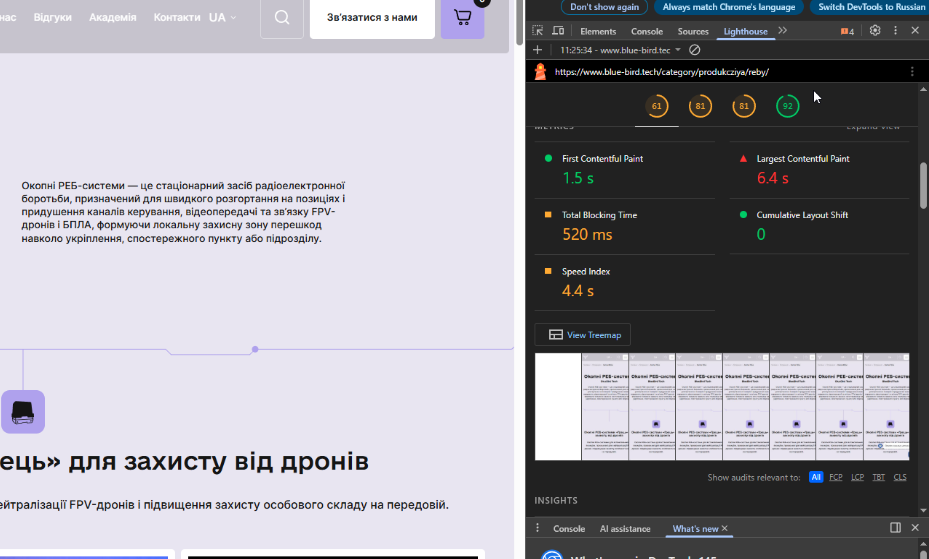Click the Cumulative Layout Shift metric
The image size is (929, 559).
(819, 226)
